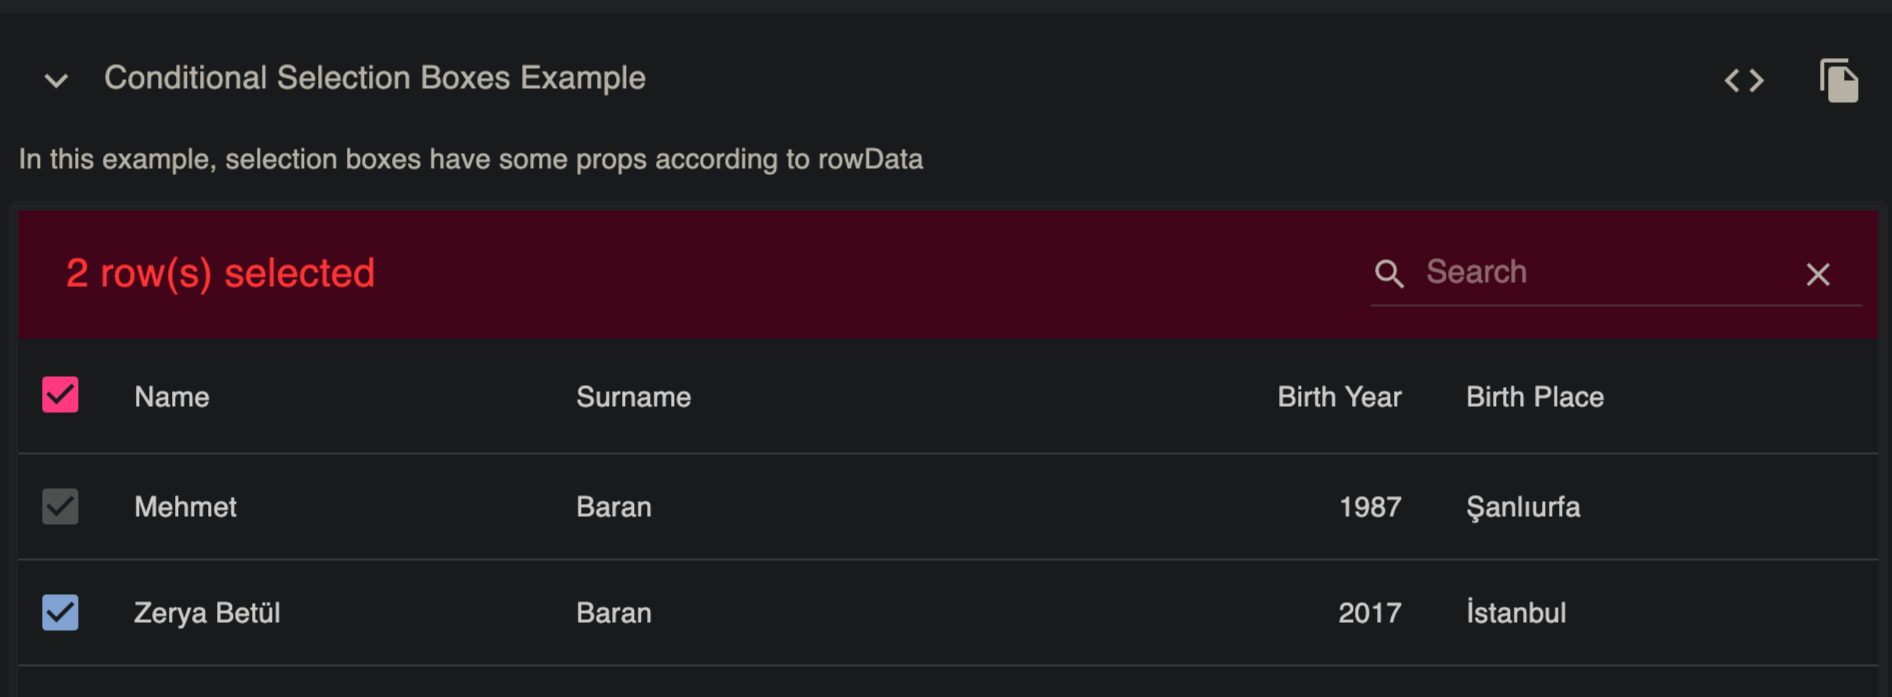Click the Conditional Selection Boxes Example title
This screenshot has width=1892, height=697.
[375, 78]
